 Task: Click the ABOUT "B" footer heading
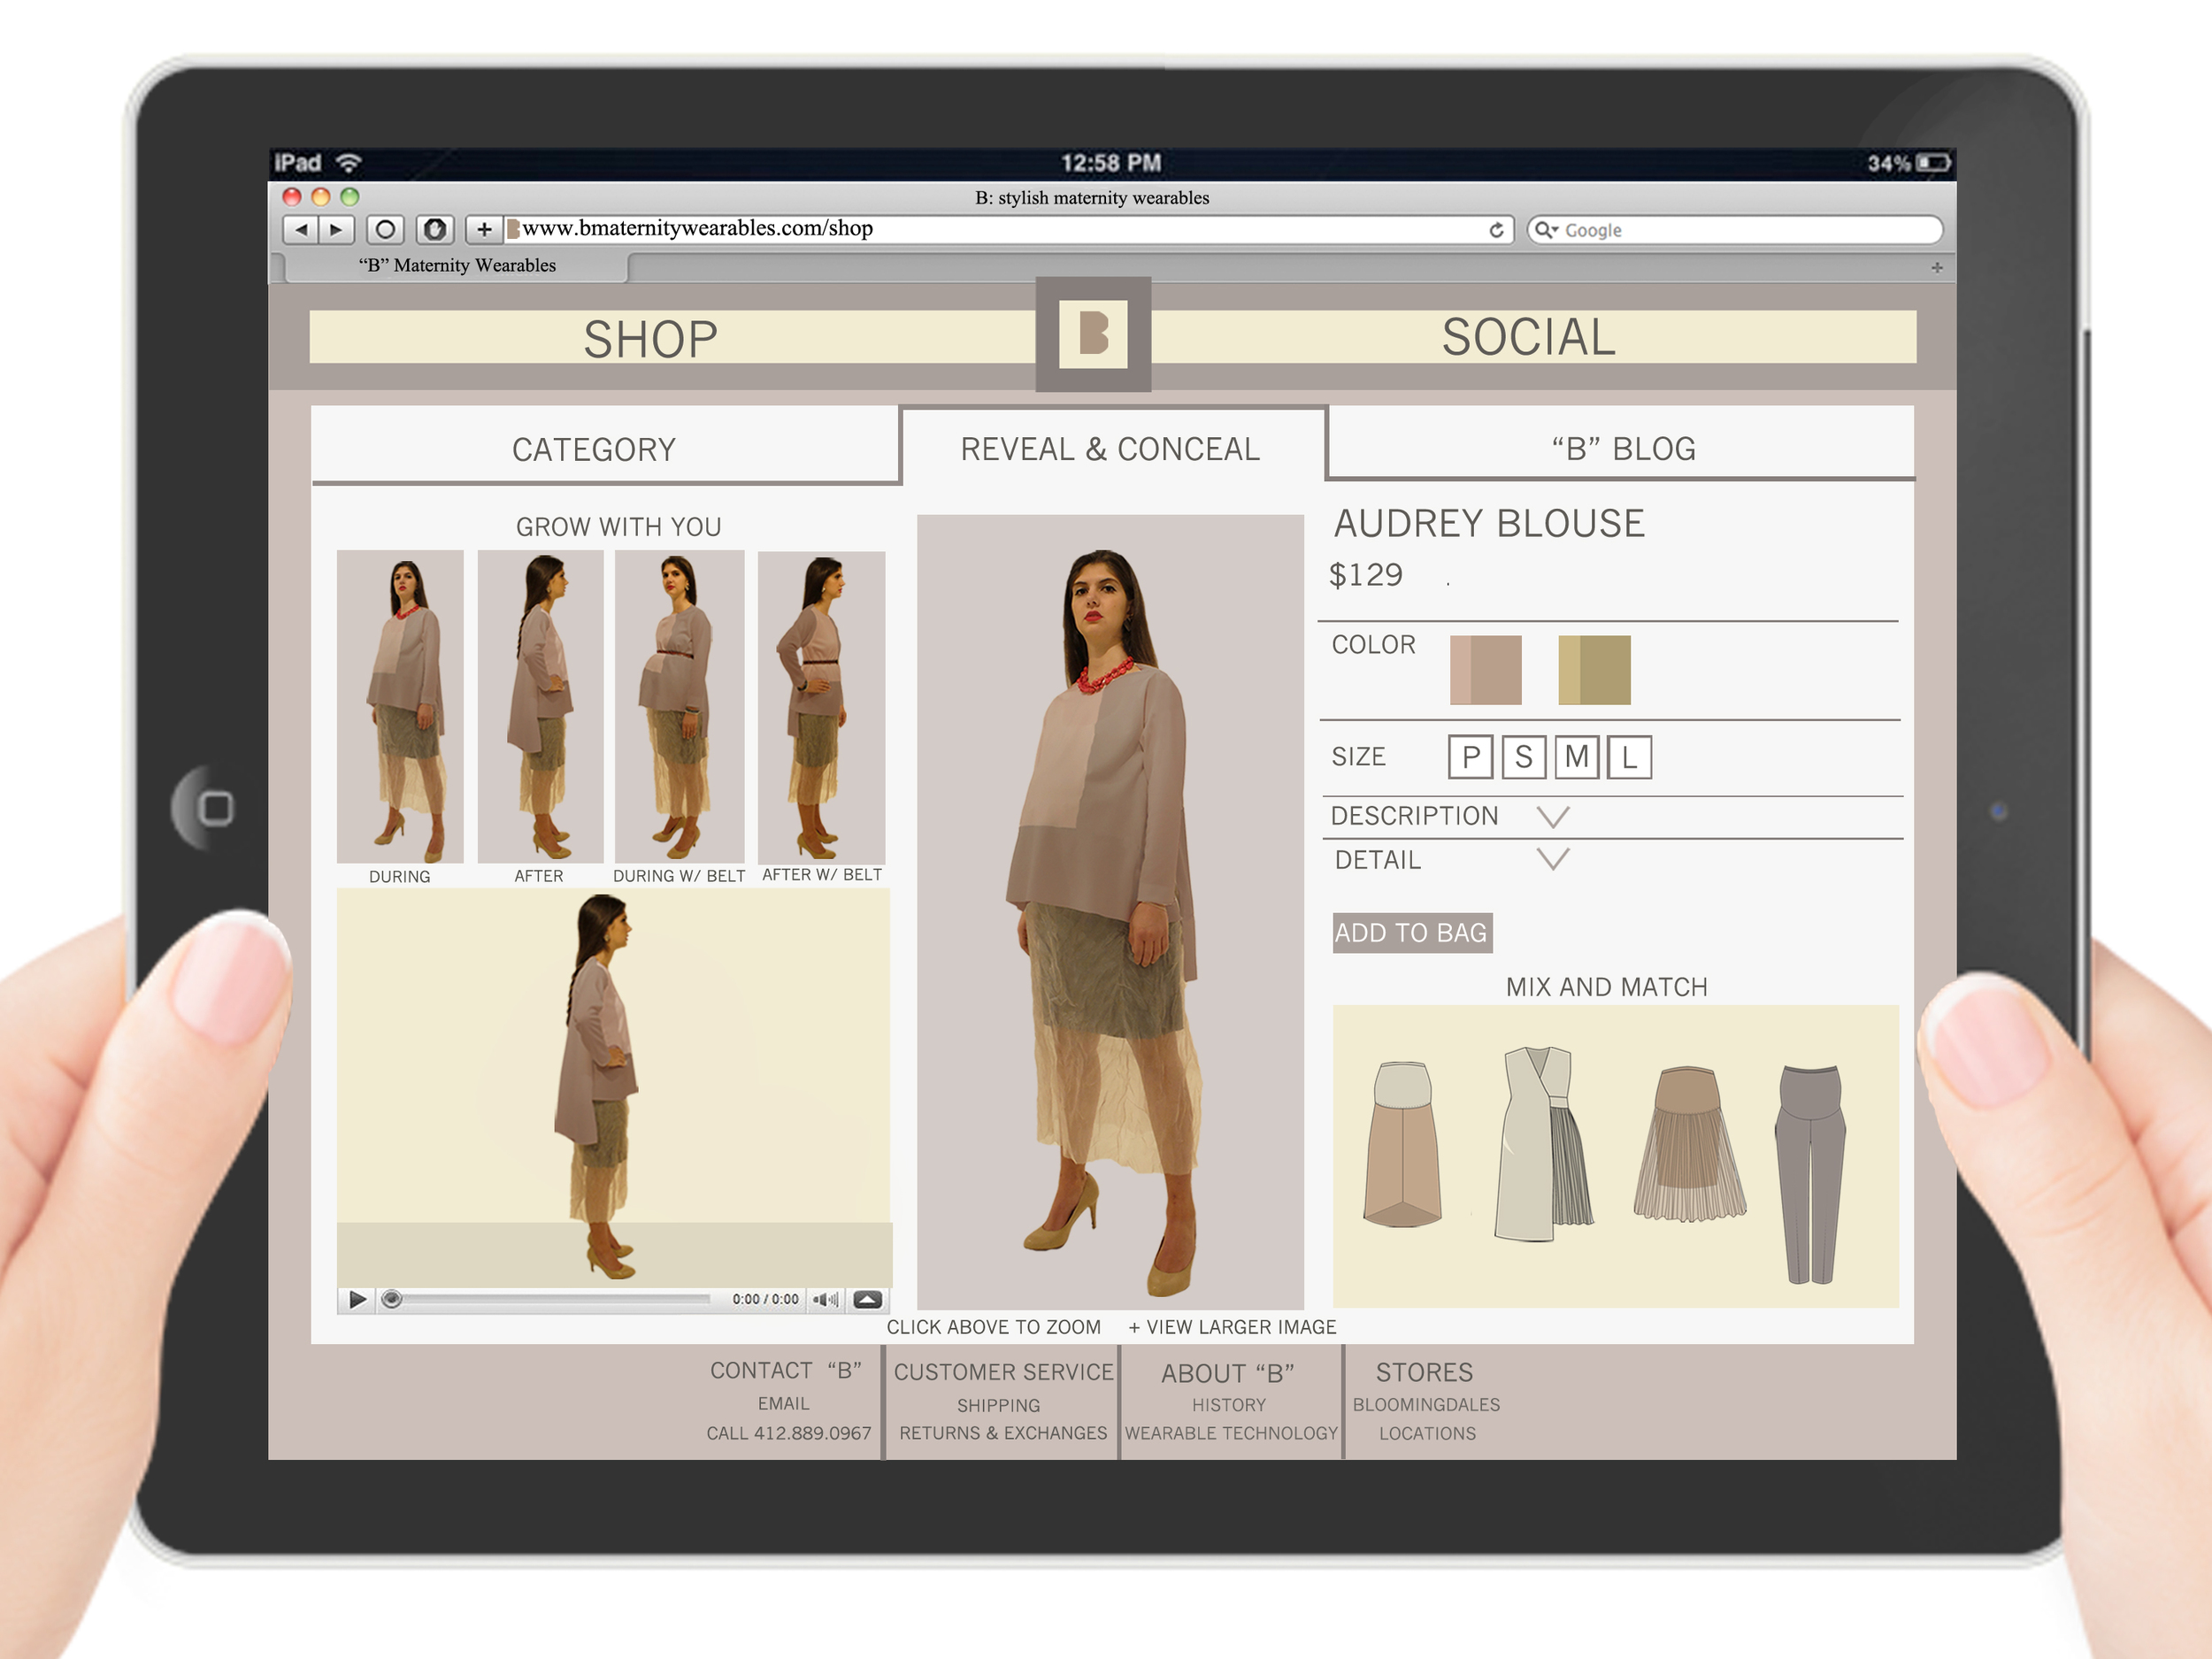click(x=1228, y=1373)
